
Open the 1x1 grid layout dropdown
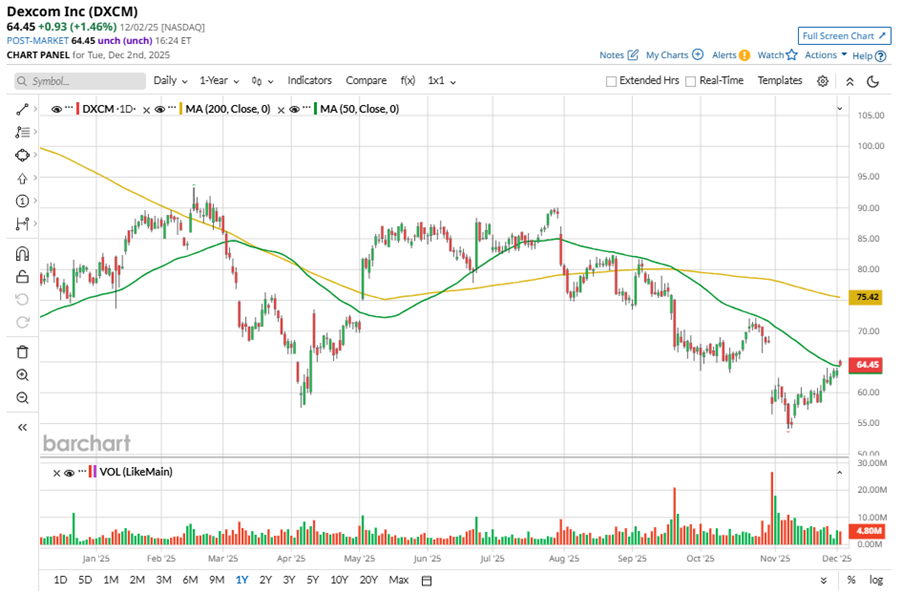click(442, 81)
